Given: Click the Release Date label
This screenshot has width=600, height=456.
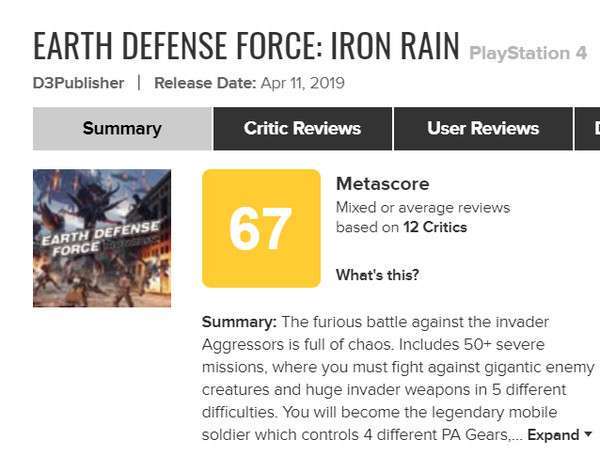Looking at the screenshot, I should tap(205, 83).
